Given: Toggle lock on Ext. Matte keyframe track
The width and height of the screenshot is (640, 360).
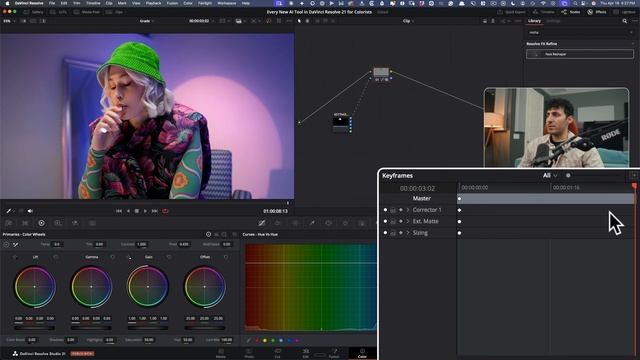Looking at the screenshot, I should click(x=393, y=221).
